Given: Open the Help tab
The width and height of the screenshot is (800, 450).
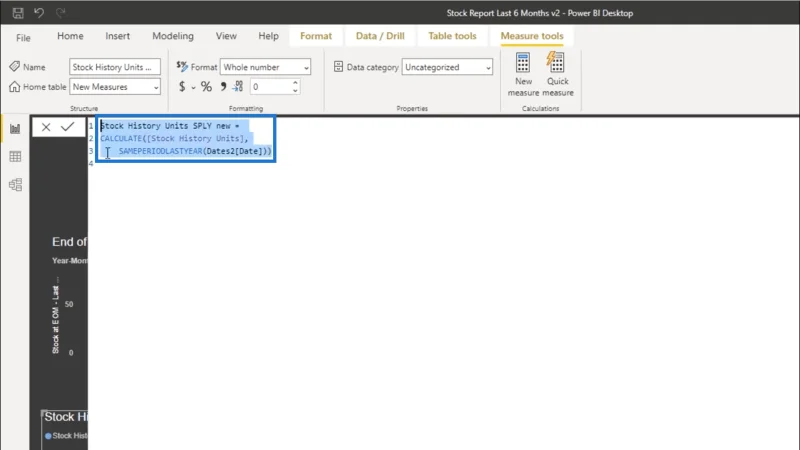Looking at the screenshot, I should [x=268, y=36].
